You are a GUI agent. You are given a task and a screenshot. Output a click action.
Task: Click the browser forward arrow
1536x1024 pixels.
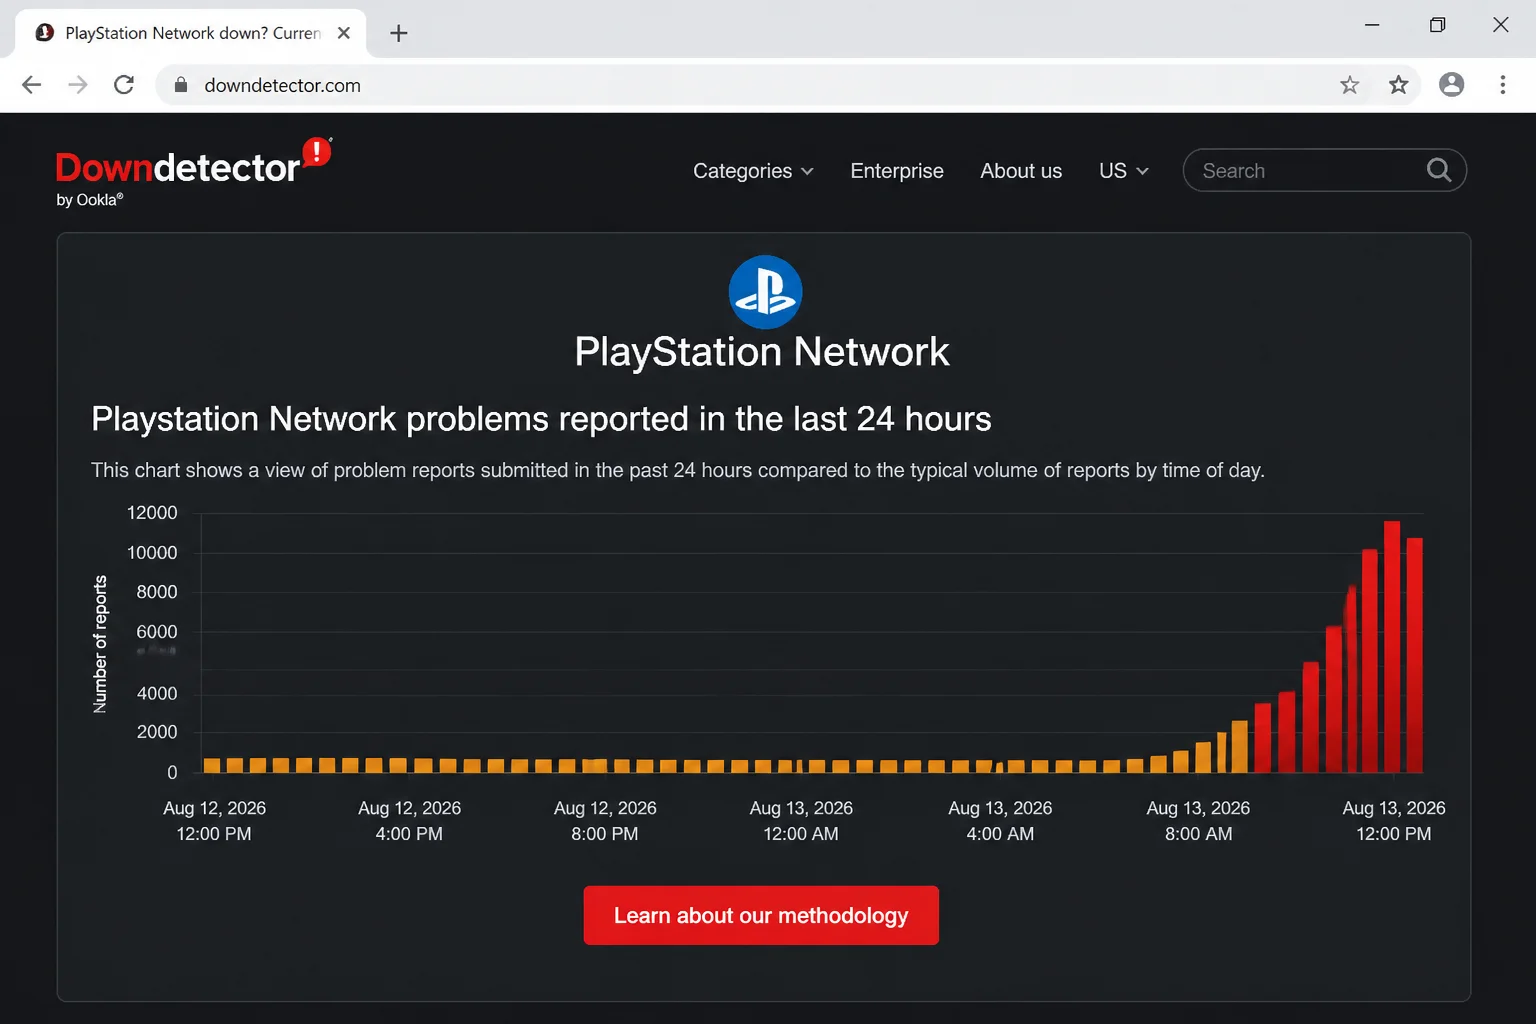pos(77,85)
